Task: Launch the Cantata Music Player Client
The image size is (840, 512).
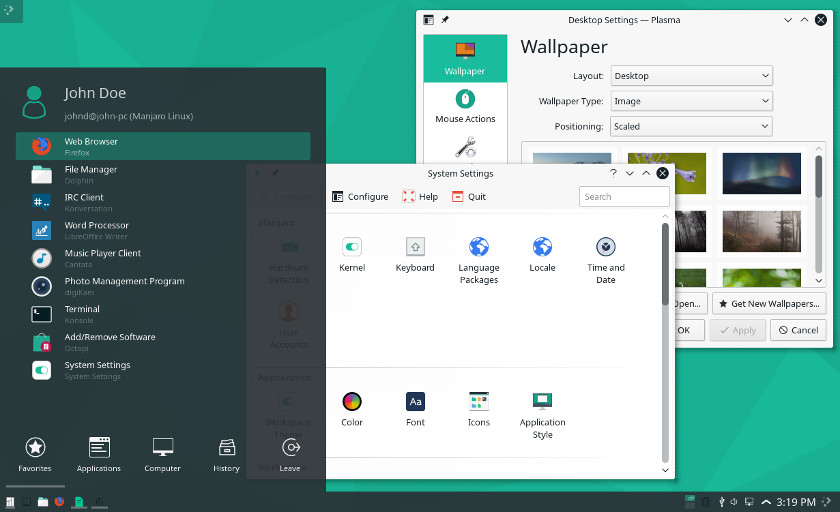Action: (163, 258)
